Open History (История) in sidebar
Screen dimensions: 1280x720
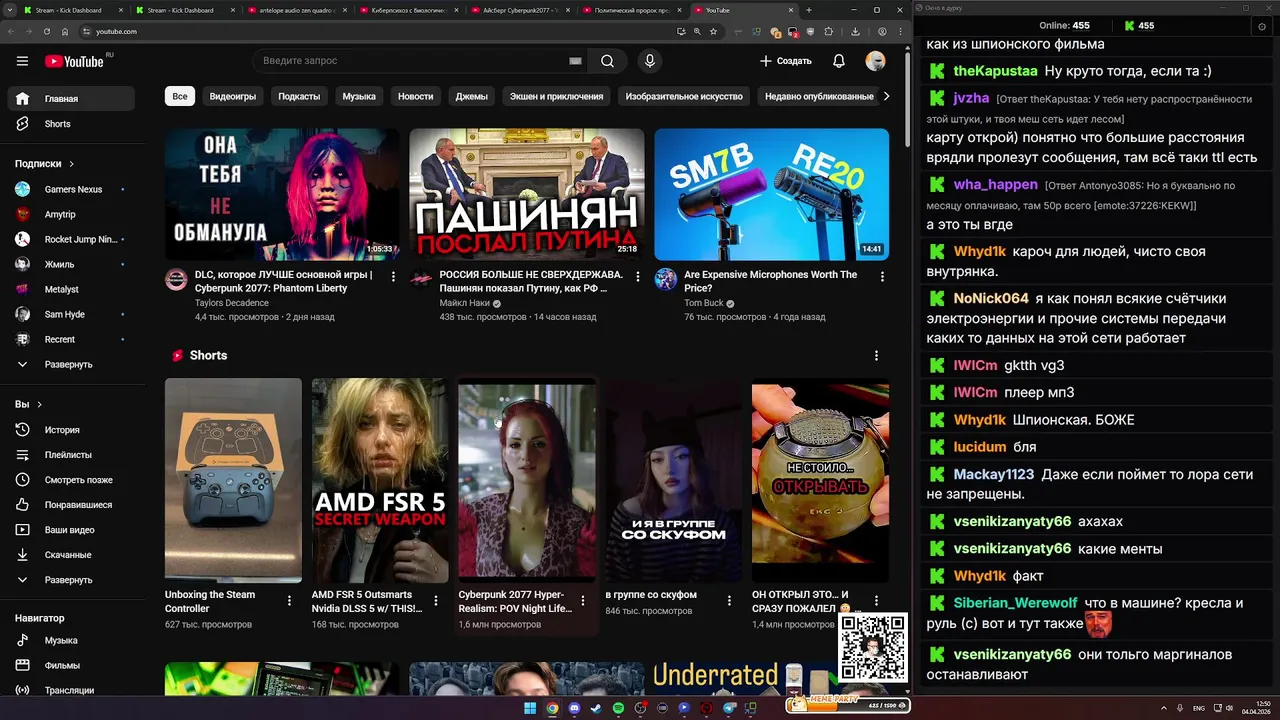(x=70, y=430)
